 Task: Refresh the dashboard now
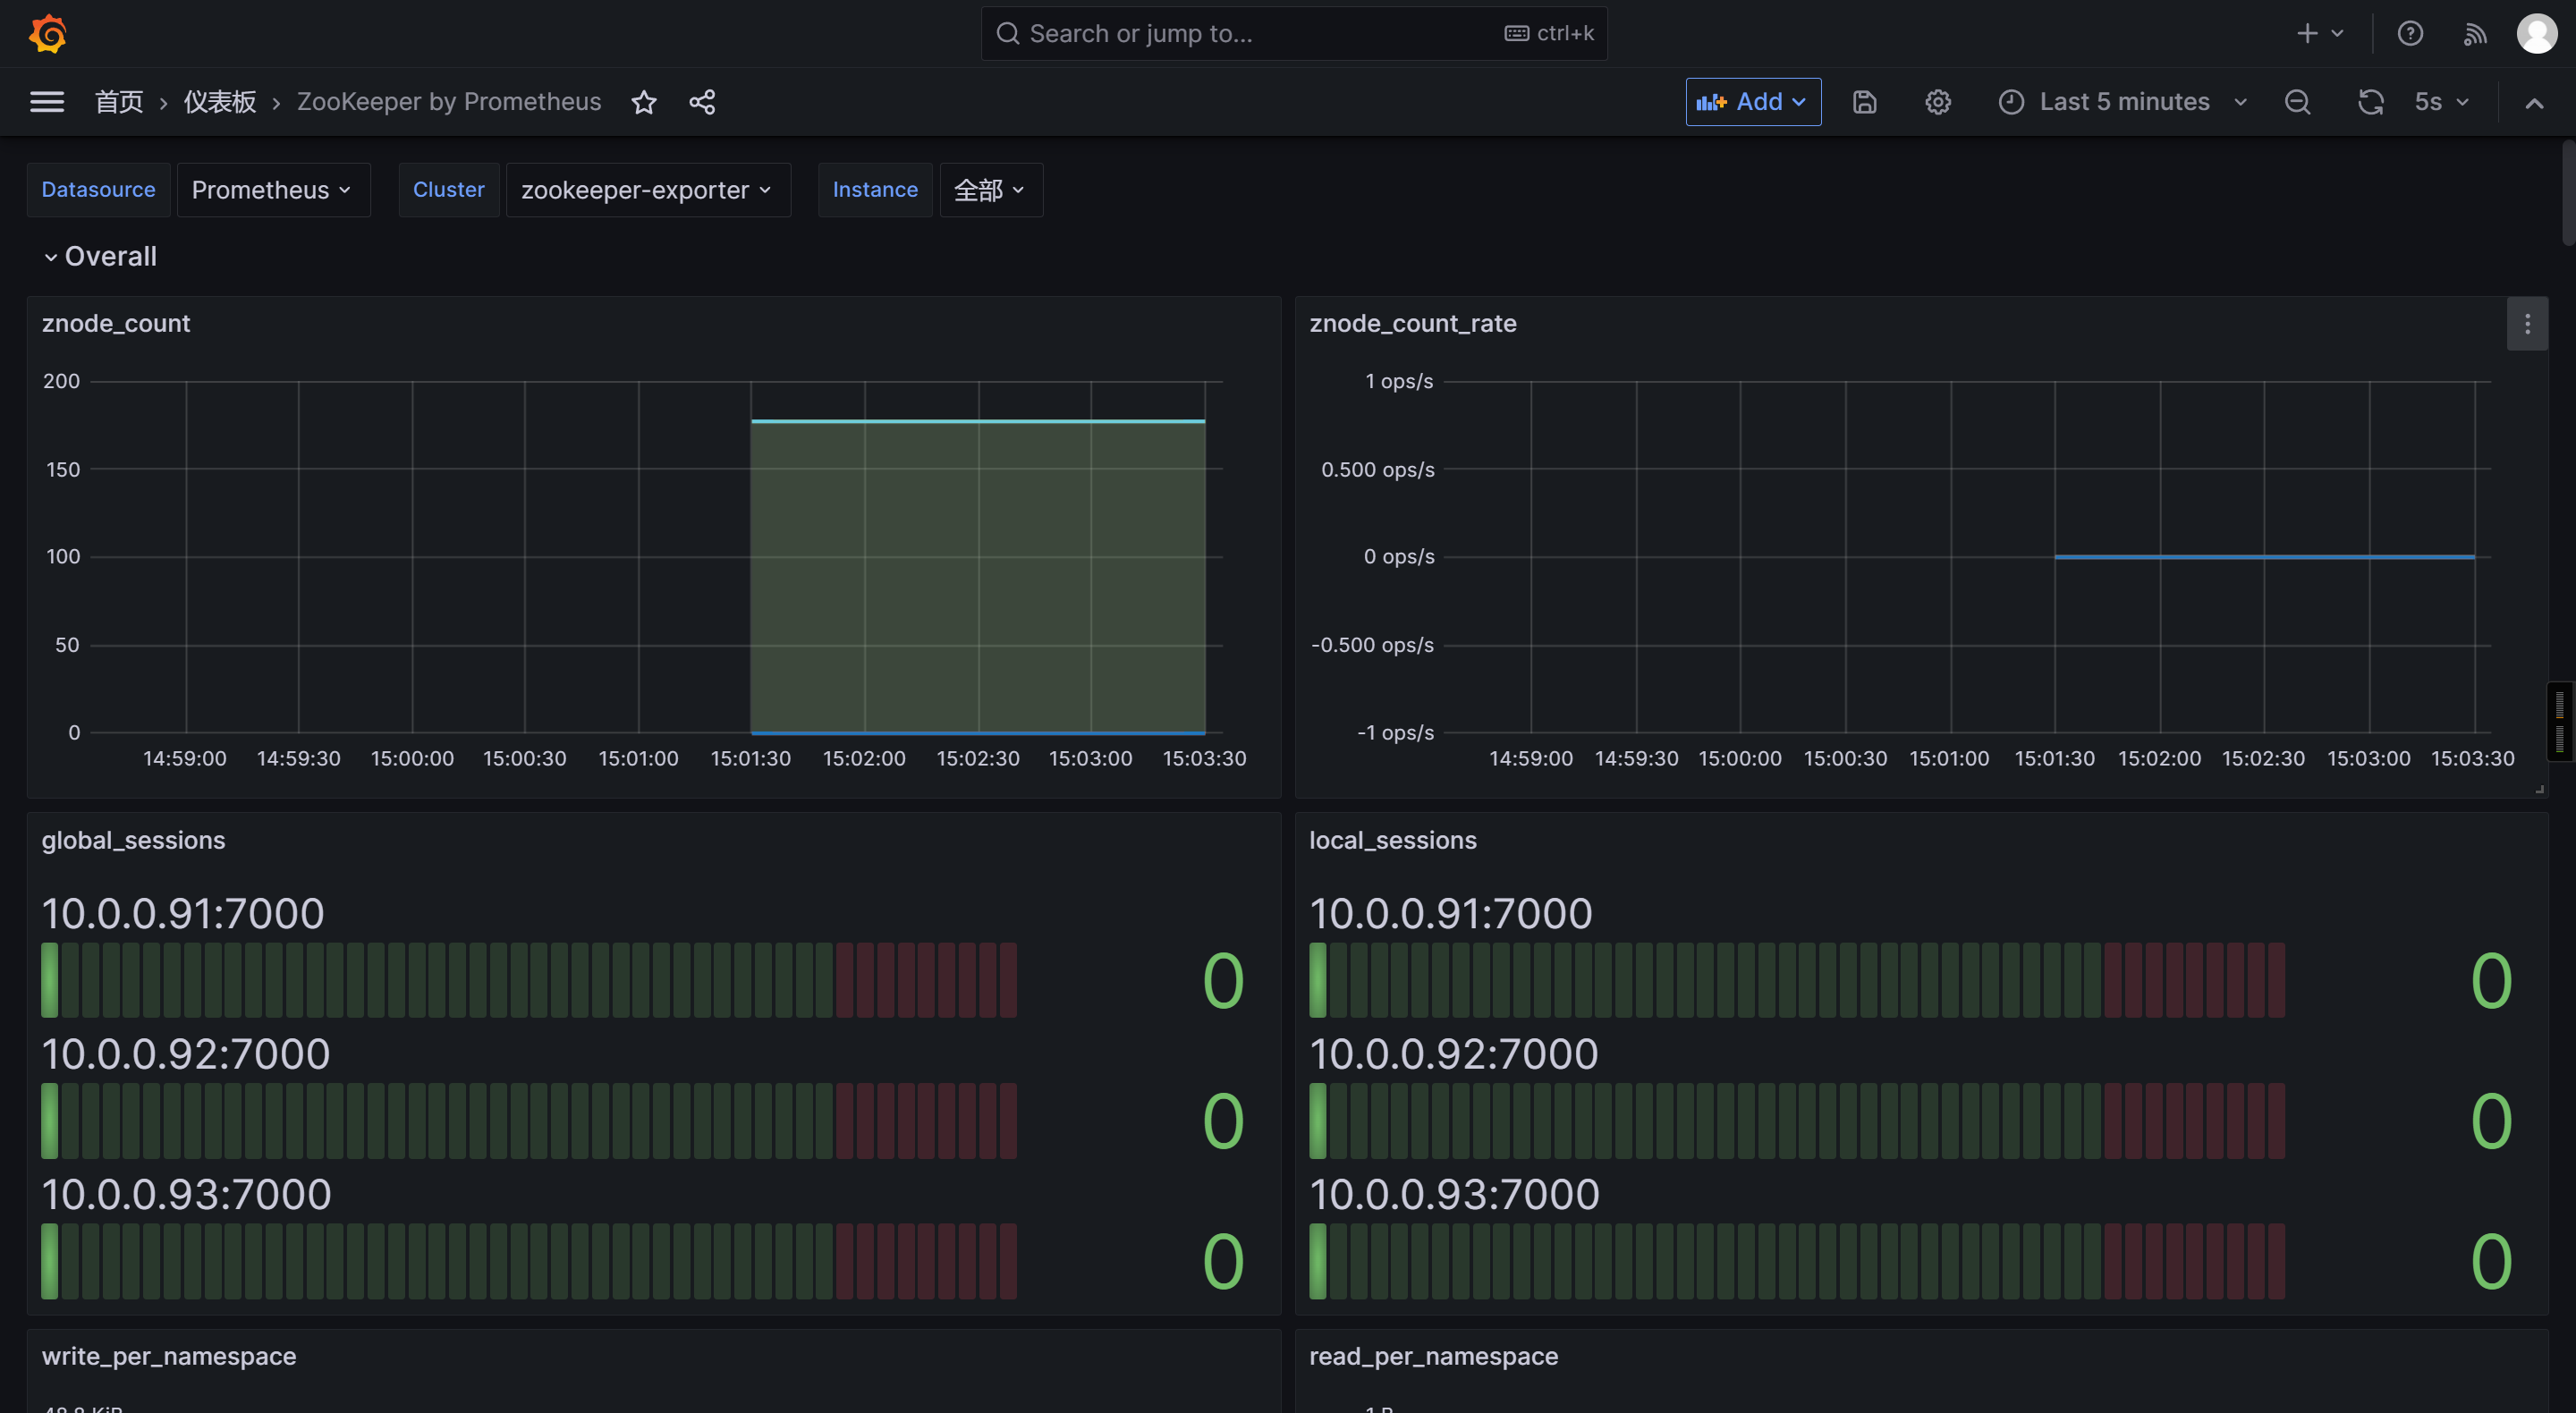2371,102
